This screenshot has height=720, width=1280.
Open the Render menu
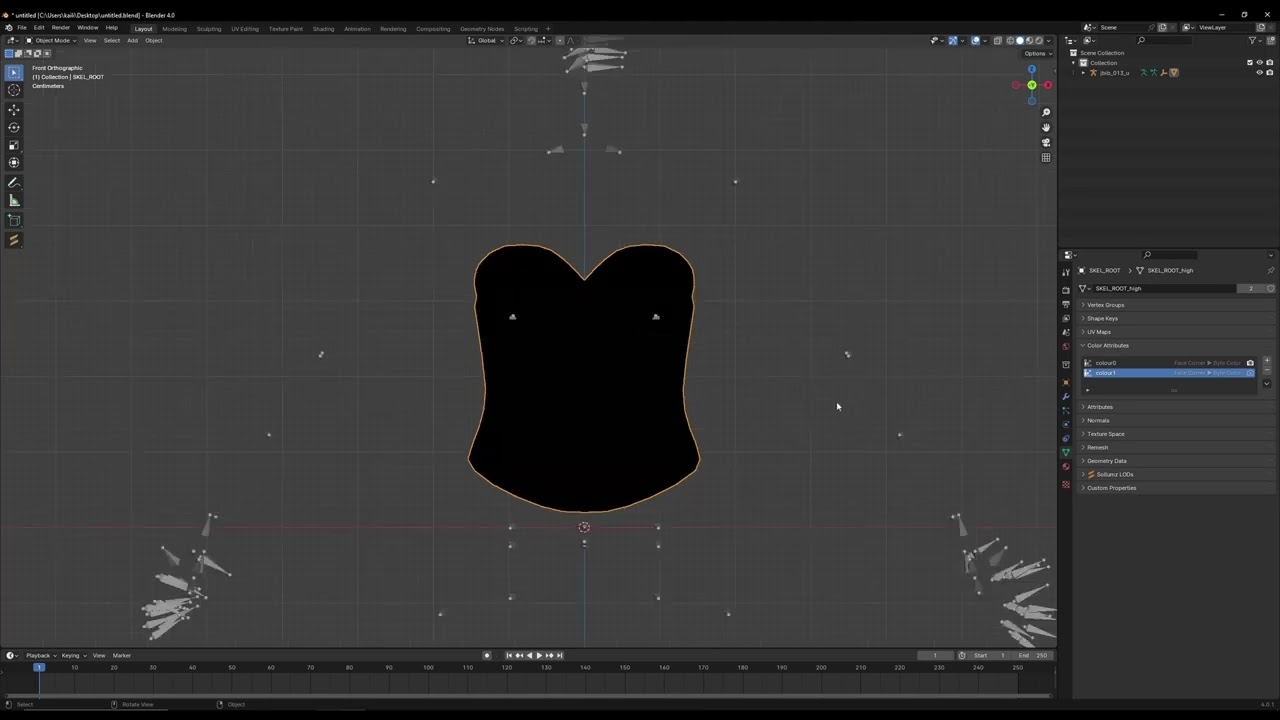(61, 28)
